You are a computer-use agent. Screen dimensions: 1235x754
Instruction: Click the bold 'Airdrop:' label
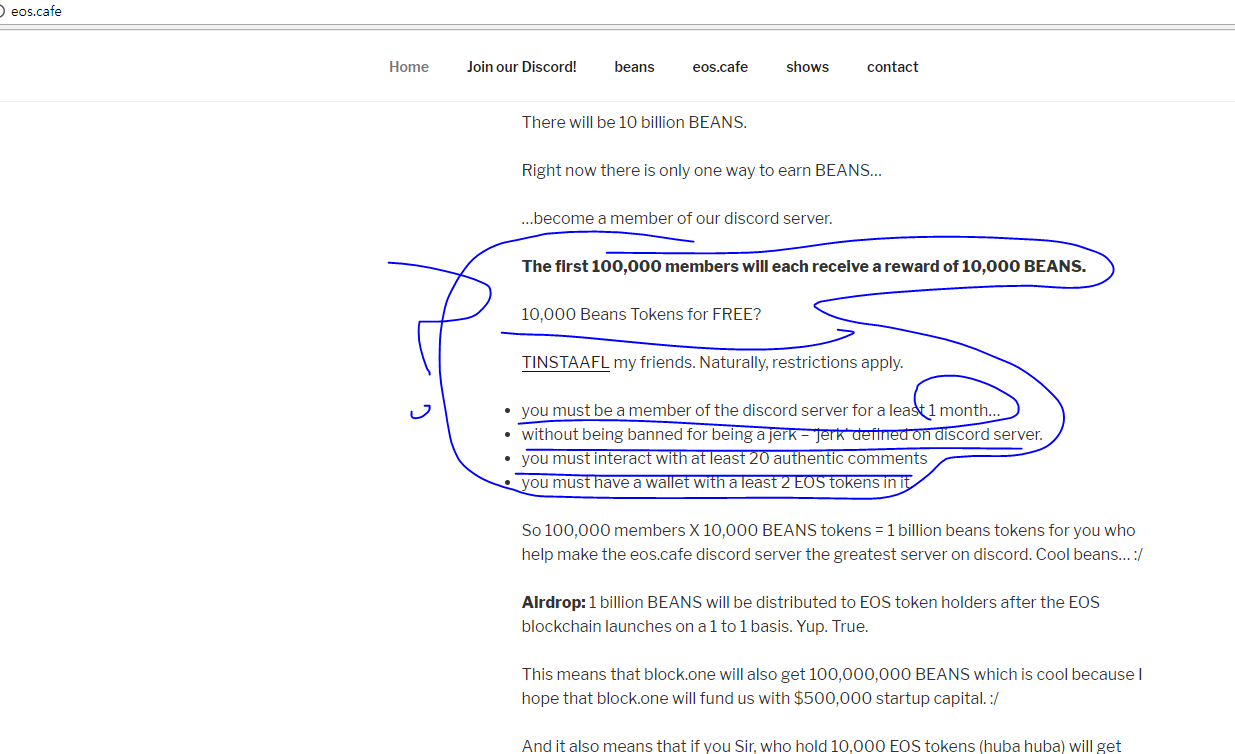tap(553, 602)
